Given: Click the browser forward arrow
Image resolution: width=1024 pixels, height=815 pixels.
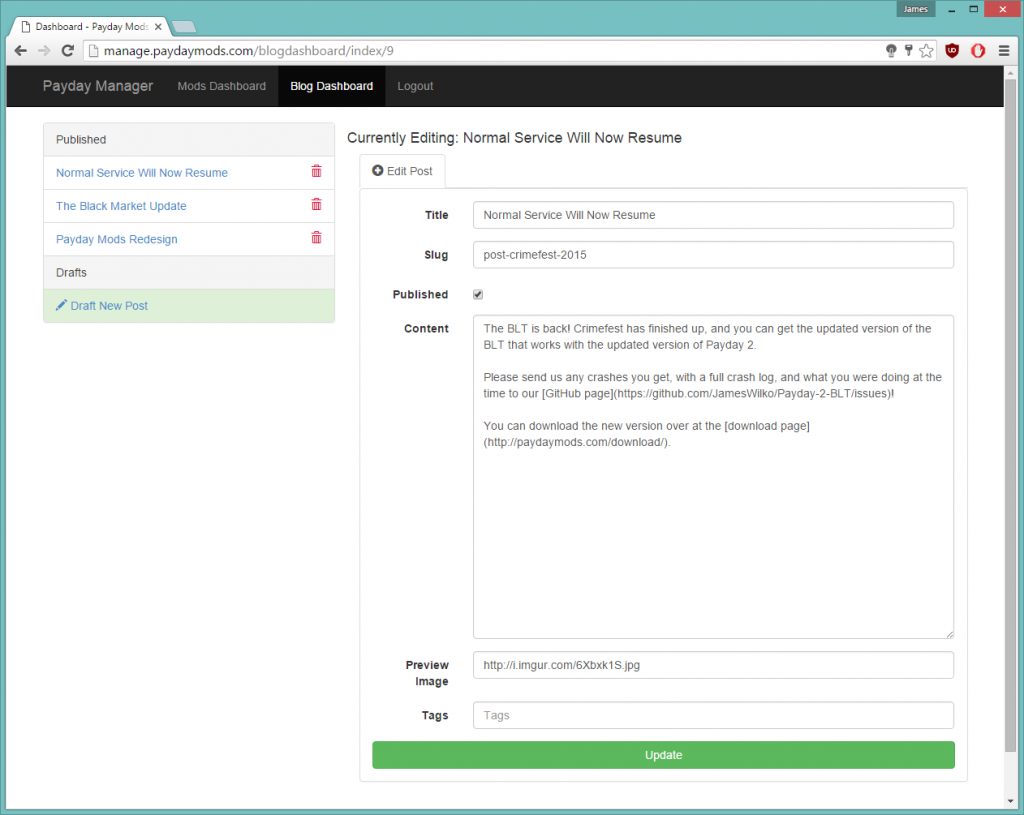Looking at the screenshot, I should [44, 50].
